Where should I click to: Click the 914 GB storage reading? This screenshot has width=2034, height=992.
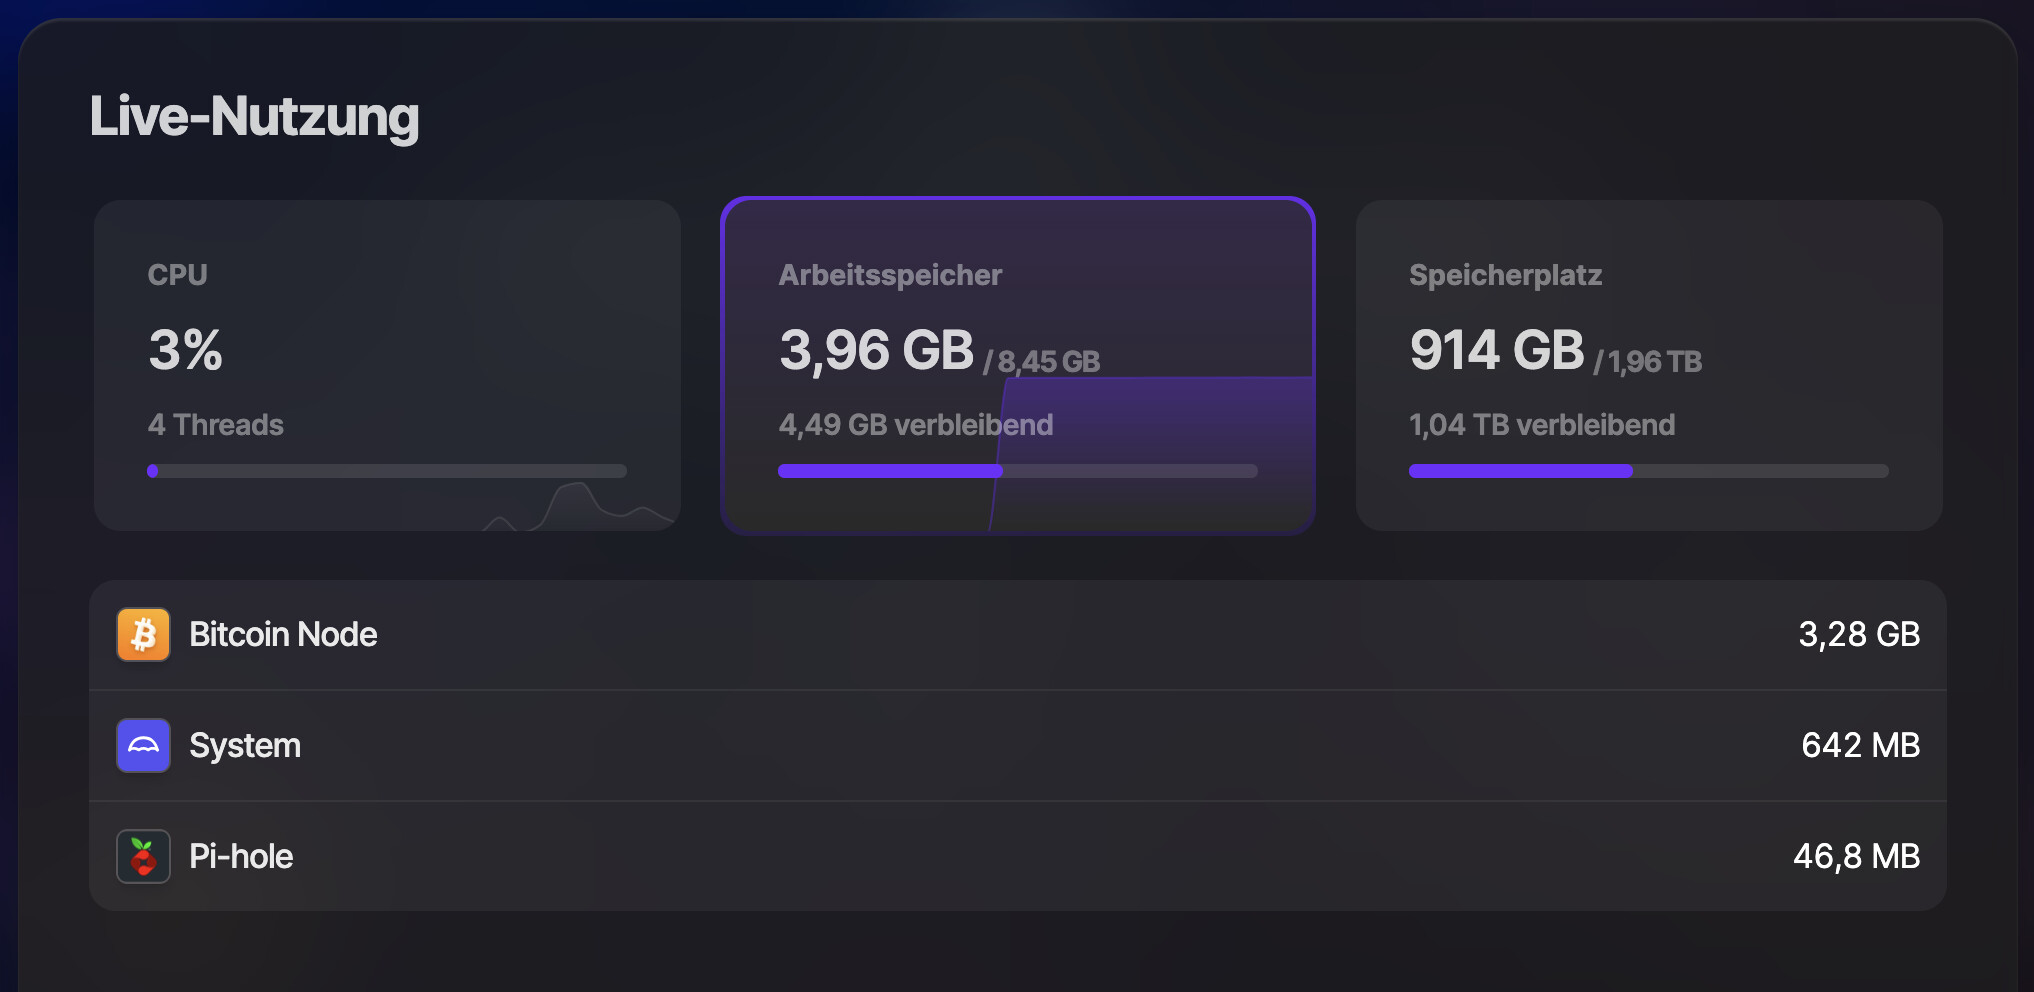1496,351
